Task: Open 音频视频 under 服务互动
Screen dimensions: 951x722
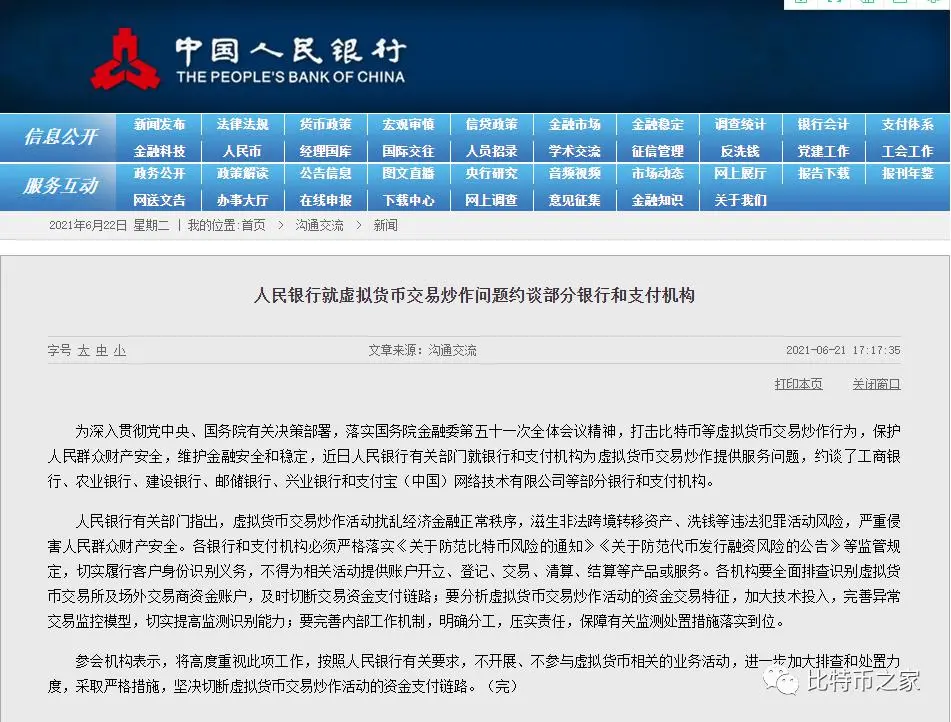Action: click(574, 174)
